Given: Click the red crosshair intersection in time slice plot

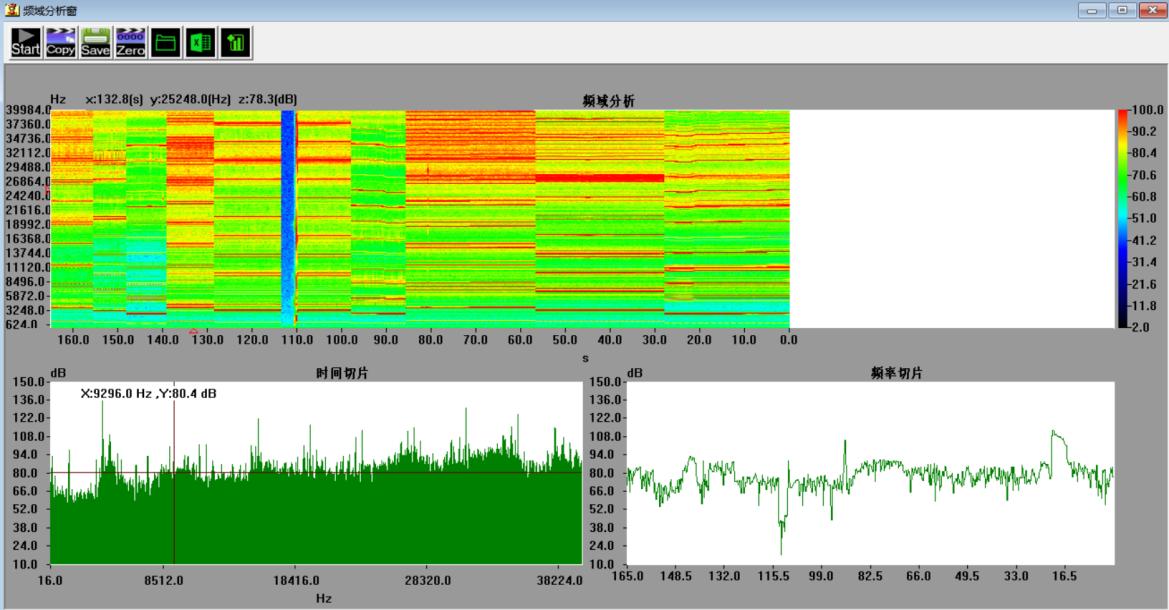Looking at the screenshot, I should [x=174, y=472].
